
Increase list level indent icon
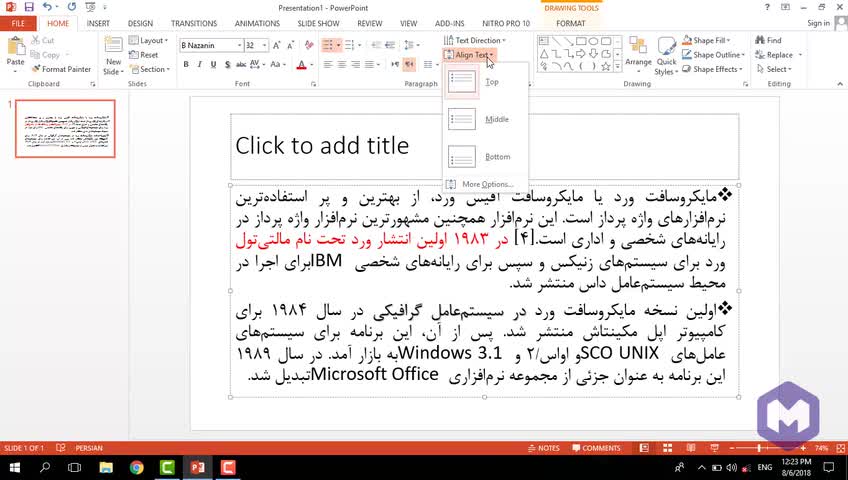(390, 45)
